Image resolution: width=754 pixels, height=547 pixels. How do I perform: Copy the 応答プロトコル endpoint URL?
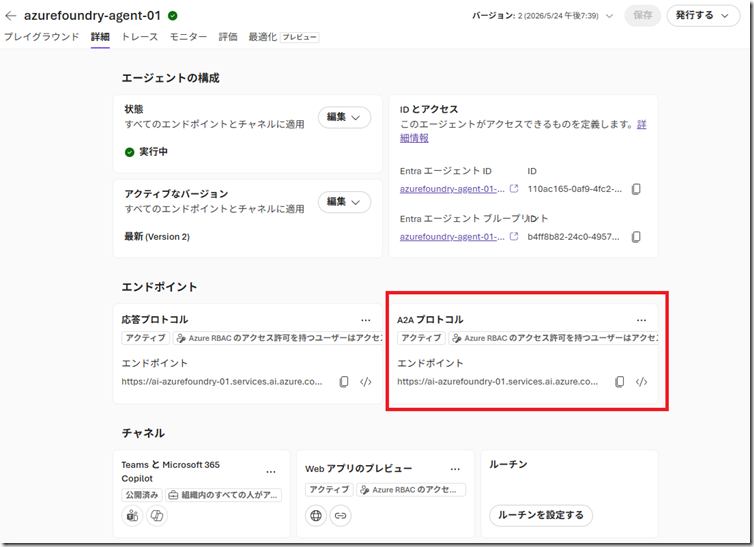pos(344,382)
